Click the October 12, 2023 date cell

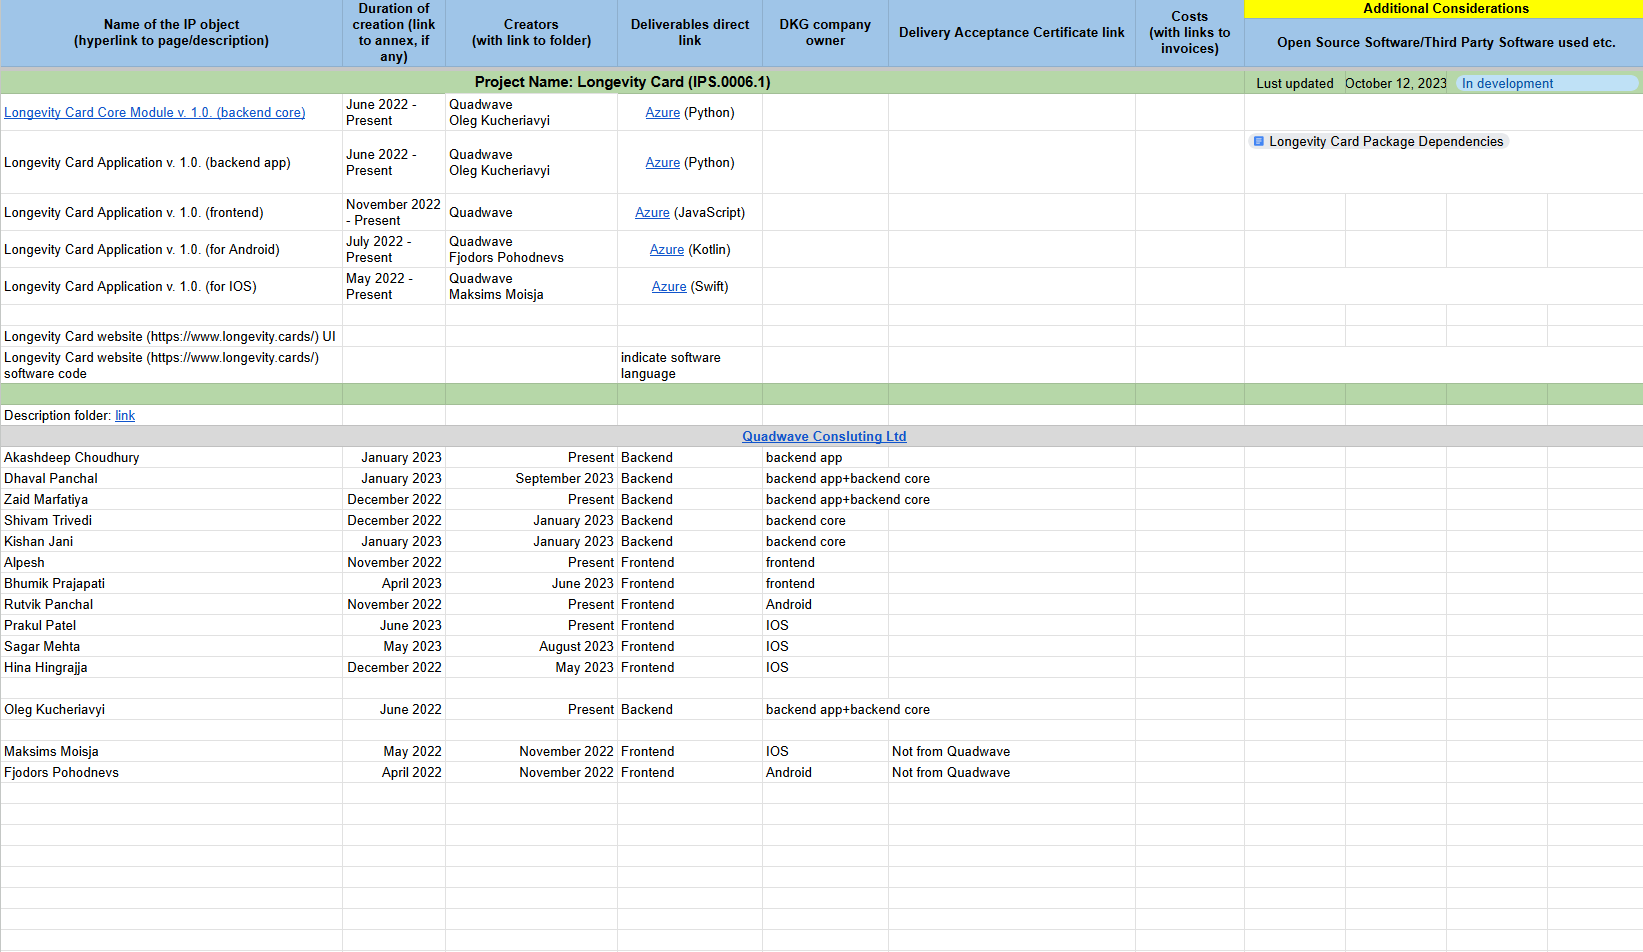pos(1395,84)
